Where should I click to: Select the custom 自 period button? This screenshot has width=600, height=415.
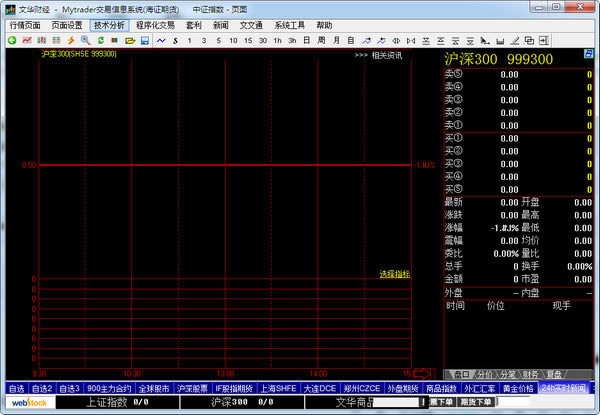click(351, 40)
